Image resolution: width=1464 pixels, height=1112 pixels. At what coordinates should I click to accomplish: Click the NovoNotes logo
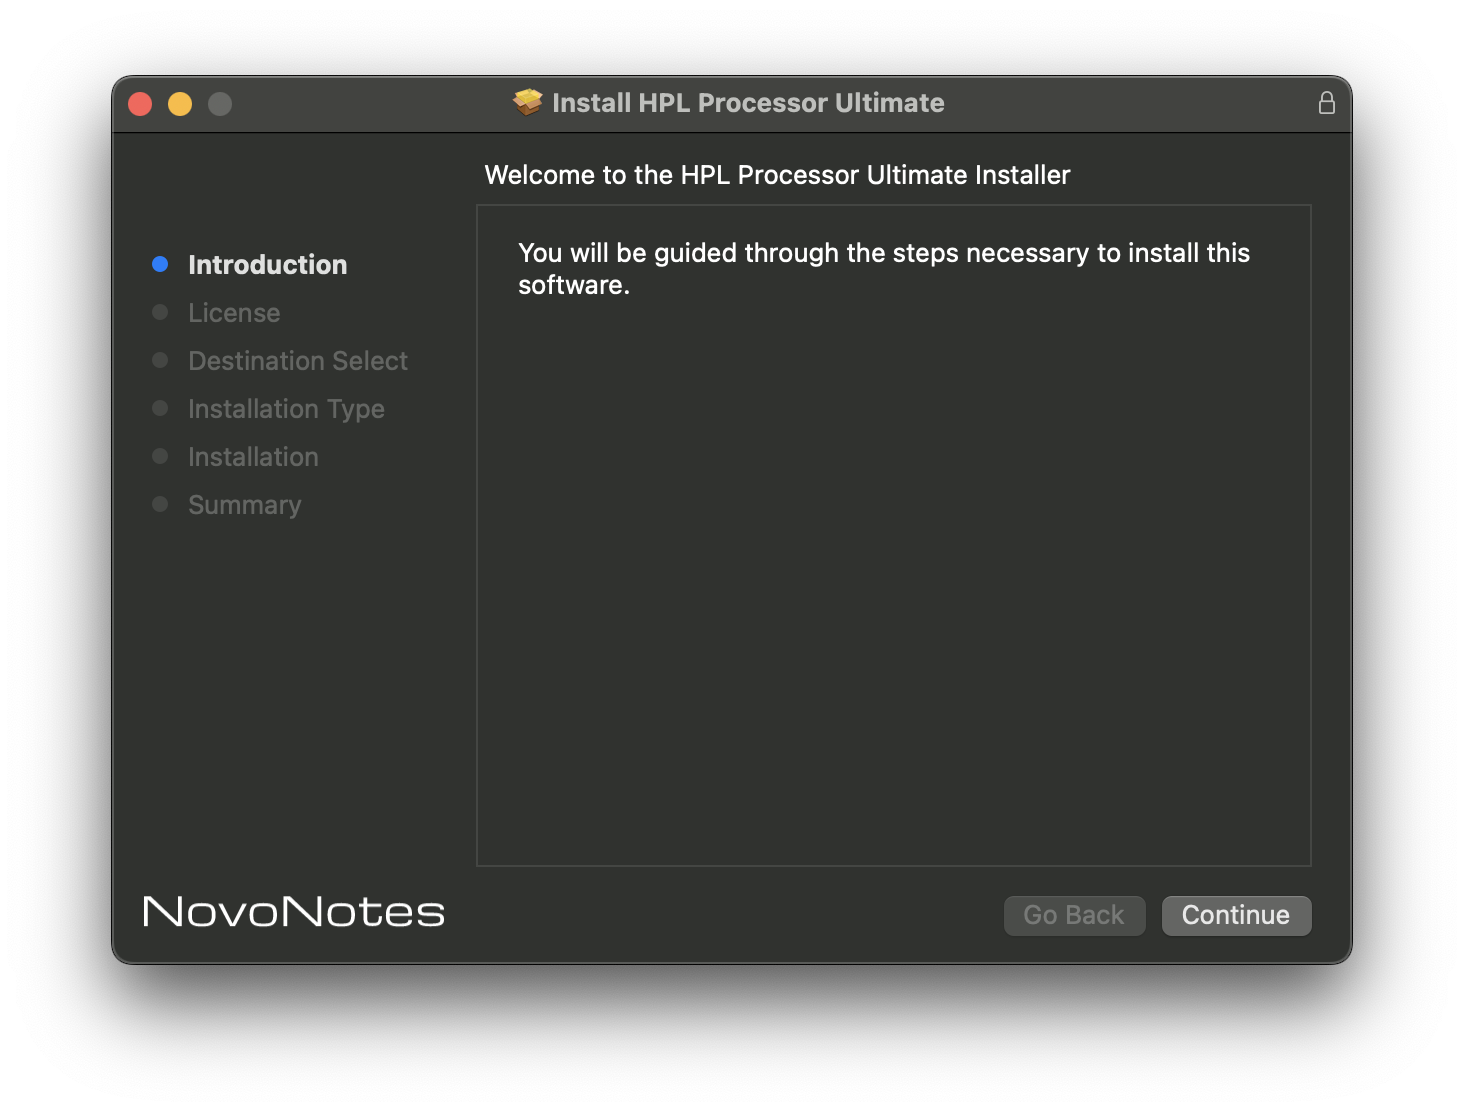292,912
